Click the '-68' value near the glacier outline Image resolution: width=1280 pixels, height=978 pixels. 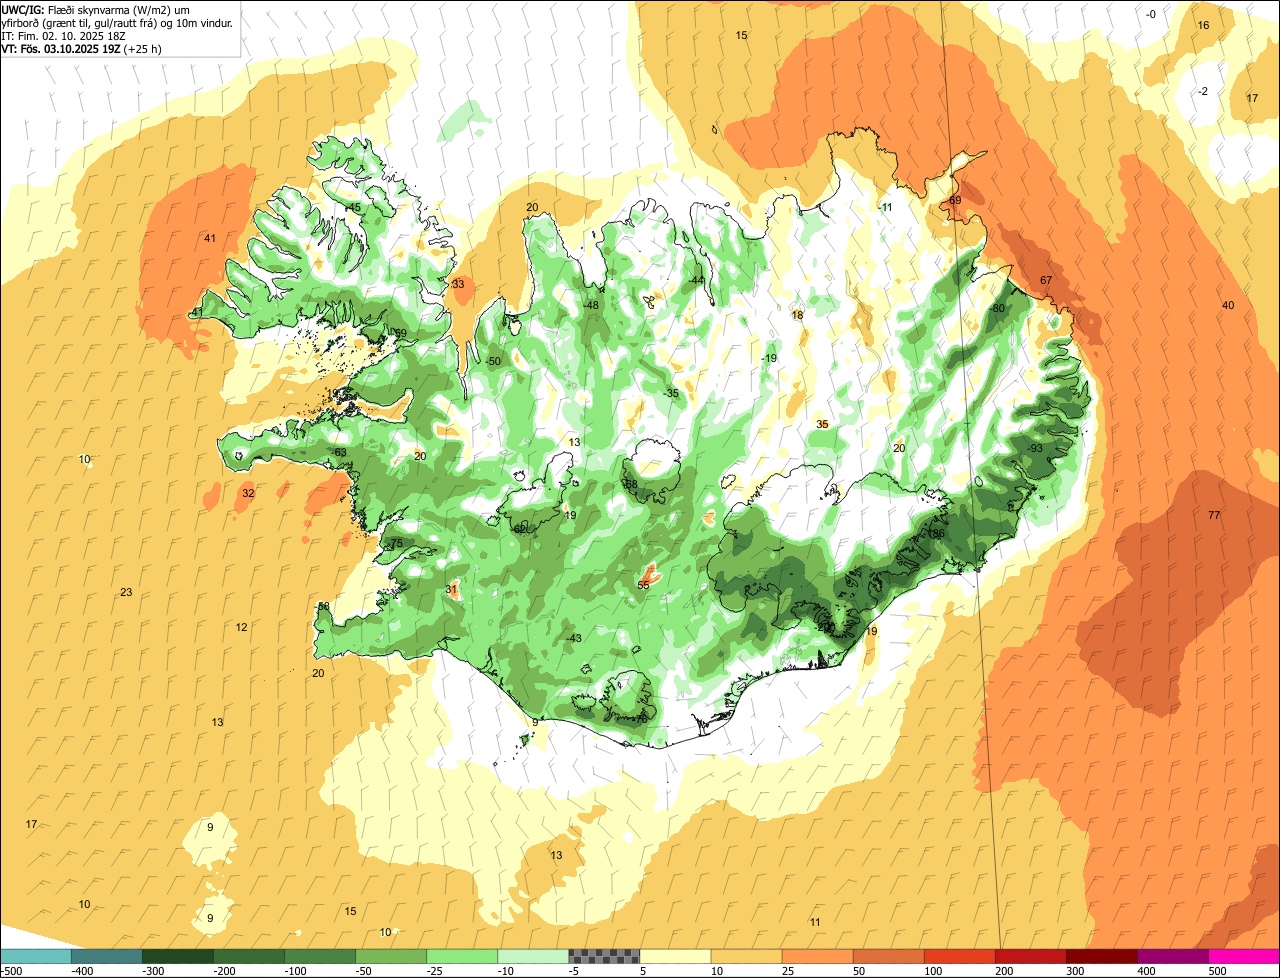pos(629,484)
